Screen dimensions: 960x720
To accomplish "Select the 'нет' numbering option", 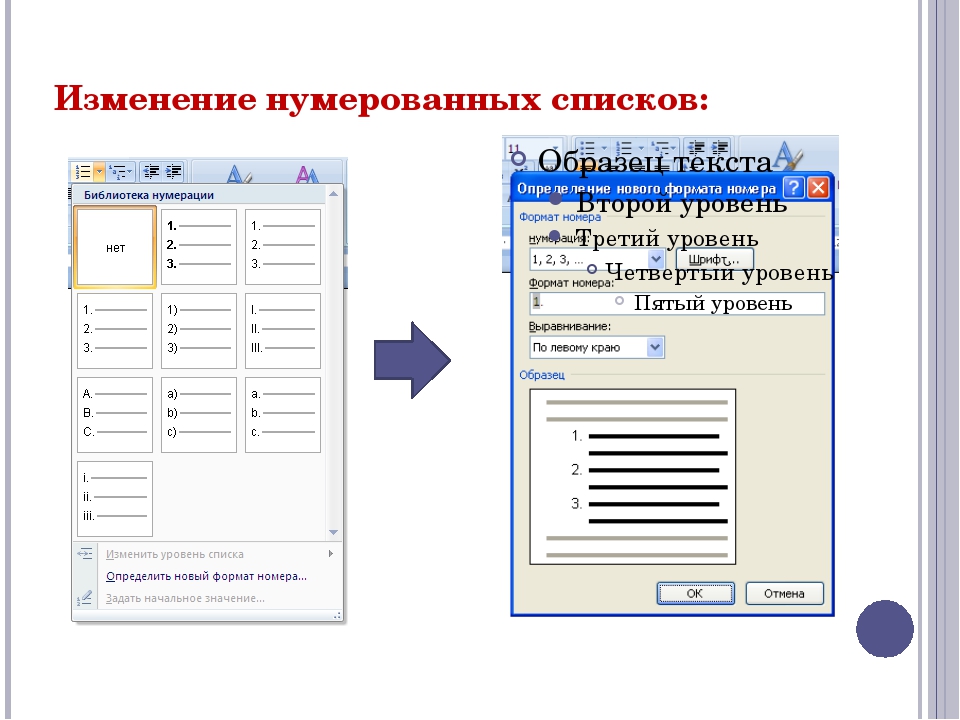I will pyautogui.click(x=115, y=247).
